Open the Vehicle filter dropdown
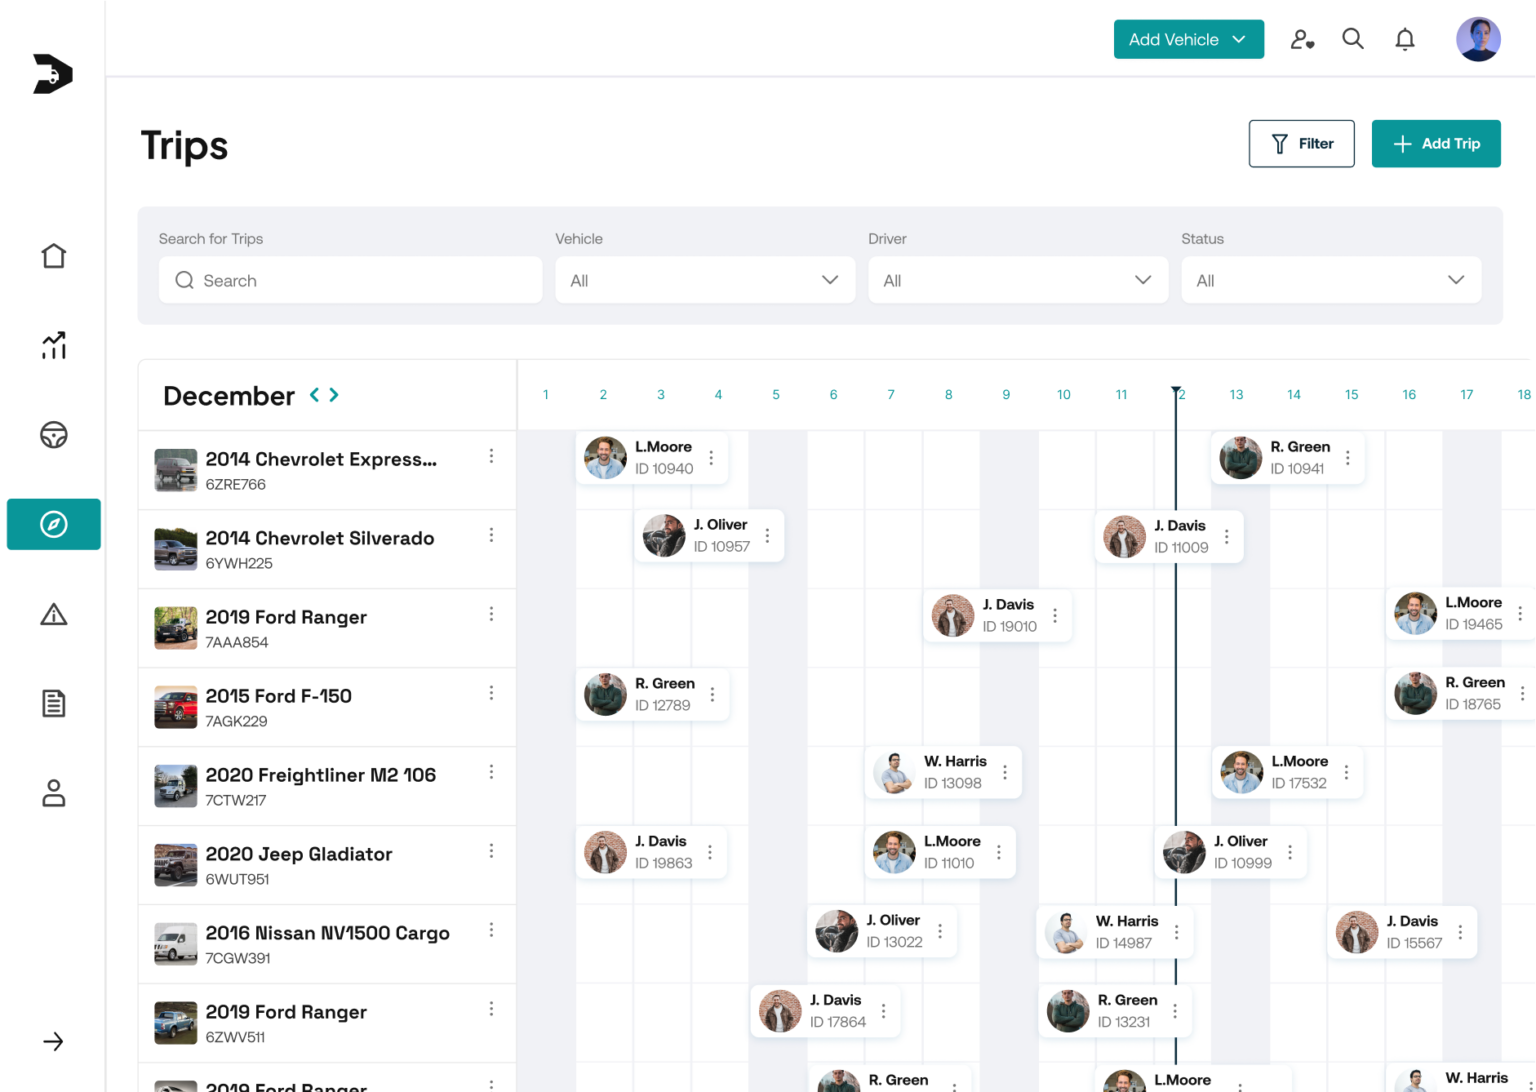 click(x=705, y=280)
